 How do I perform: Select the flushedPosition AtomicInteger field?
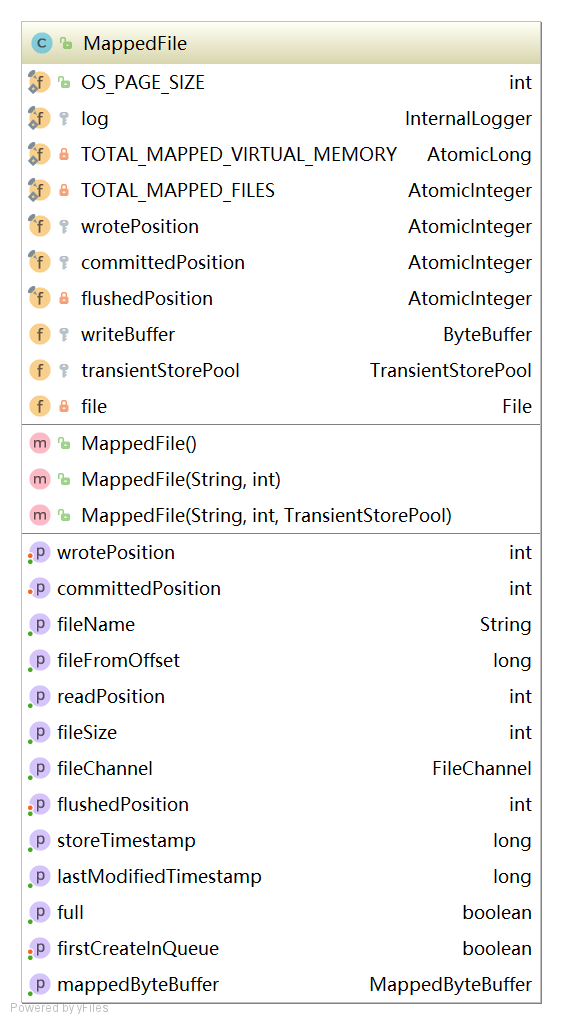coord(281,298)
